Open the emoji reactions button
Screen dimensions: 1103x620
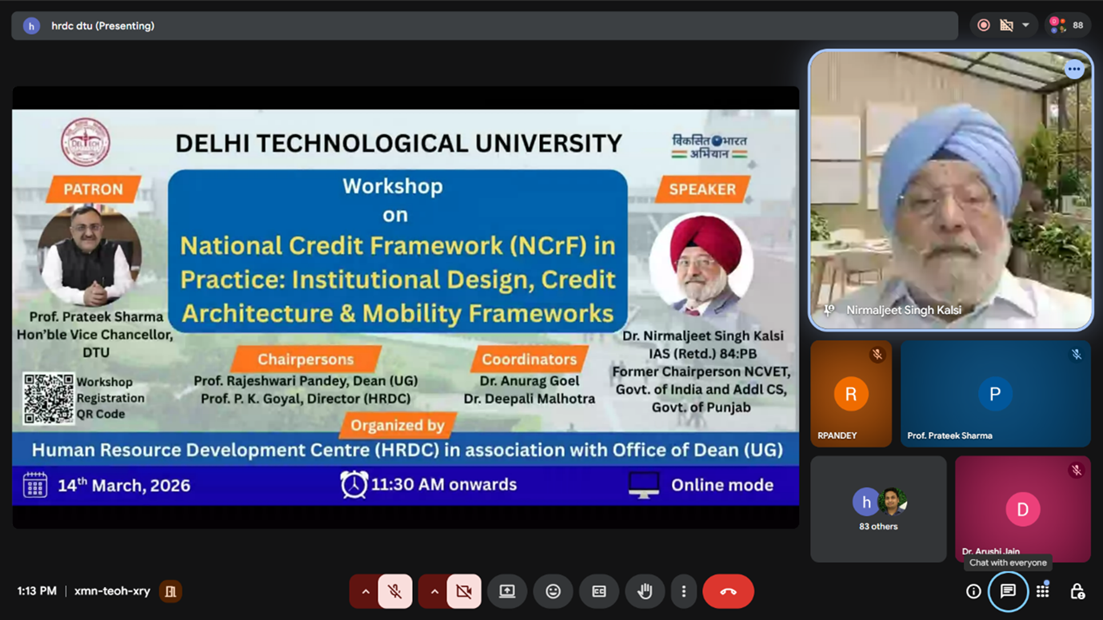point(553,591)
